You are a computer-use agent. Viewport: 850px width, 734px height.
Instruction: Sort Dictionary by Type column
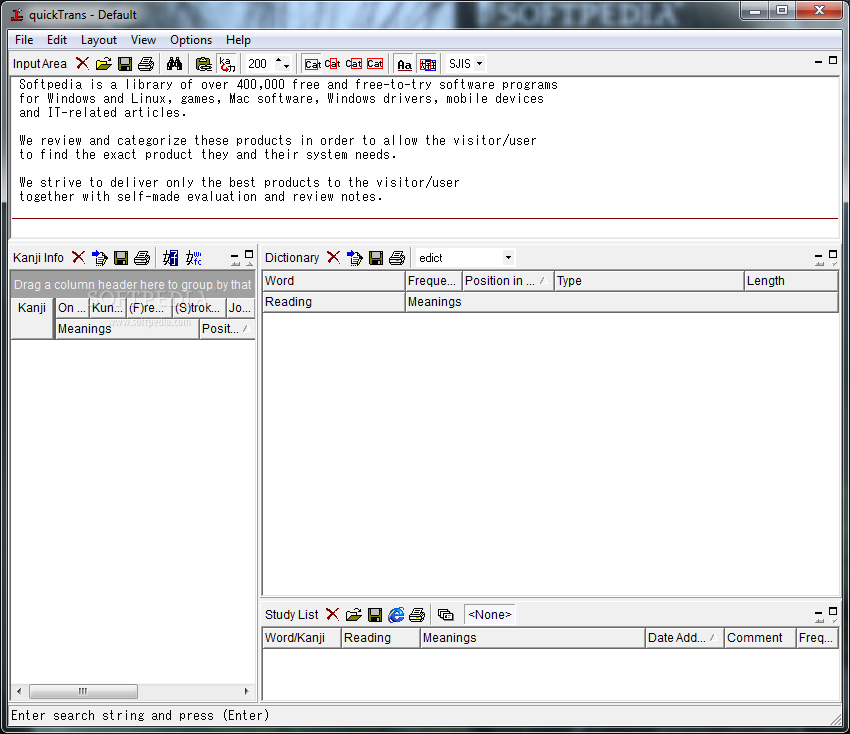(x=649, y=281)
